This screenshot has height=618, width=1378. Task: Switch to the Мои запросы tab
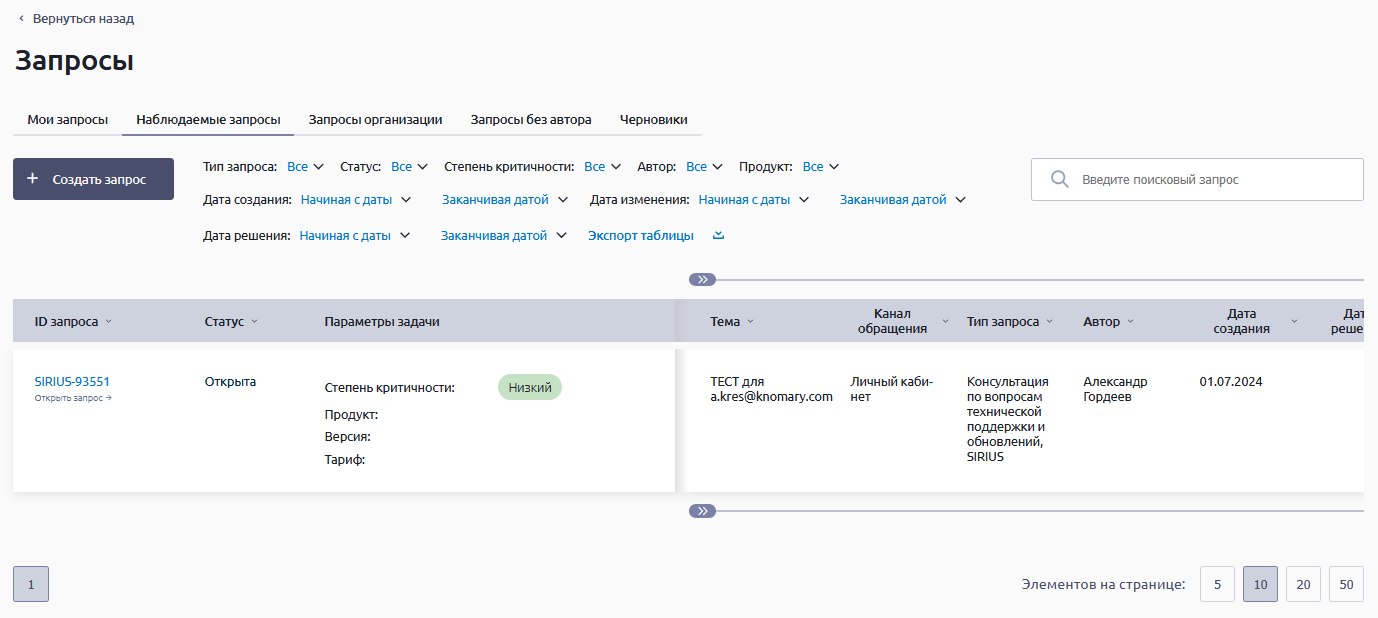tap(67, 120)
